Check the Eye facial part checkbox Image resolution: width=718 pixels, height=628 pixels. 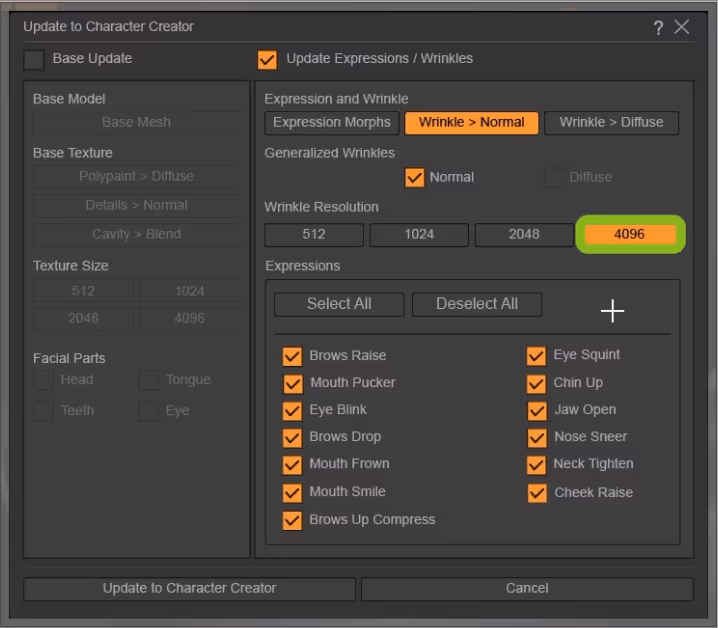pos(149,411)
